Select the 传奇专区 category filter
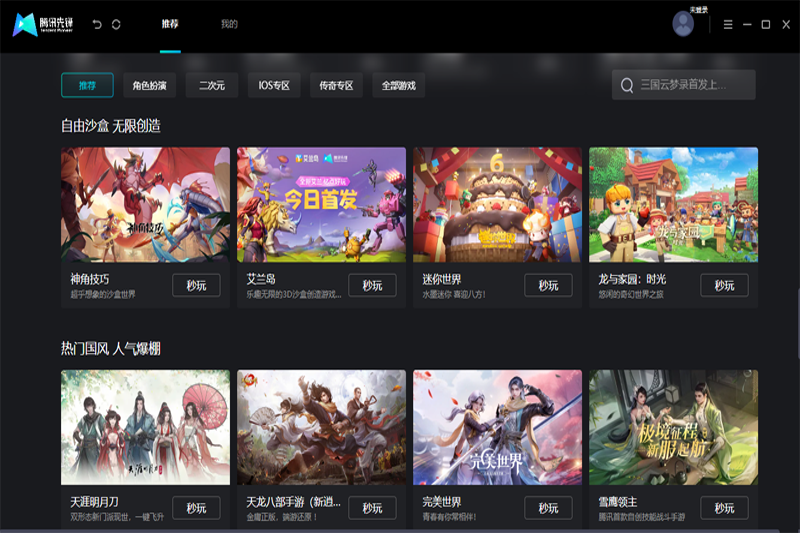This screenshot has height=533, width=800. (x=336, y=85)
